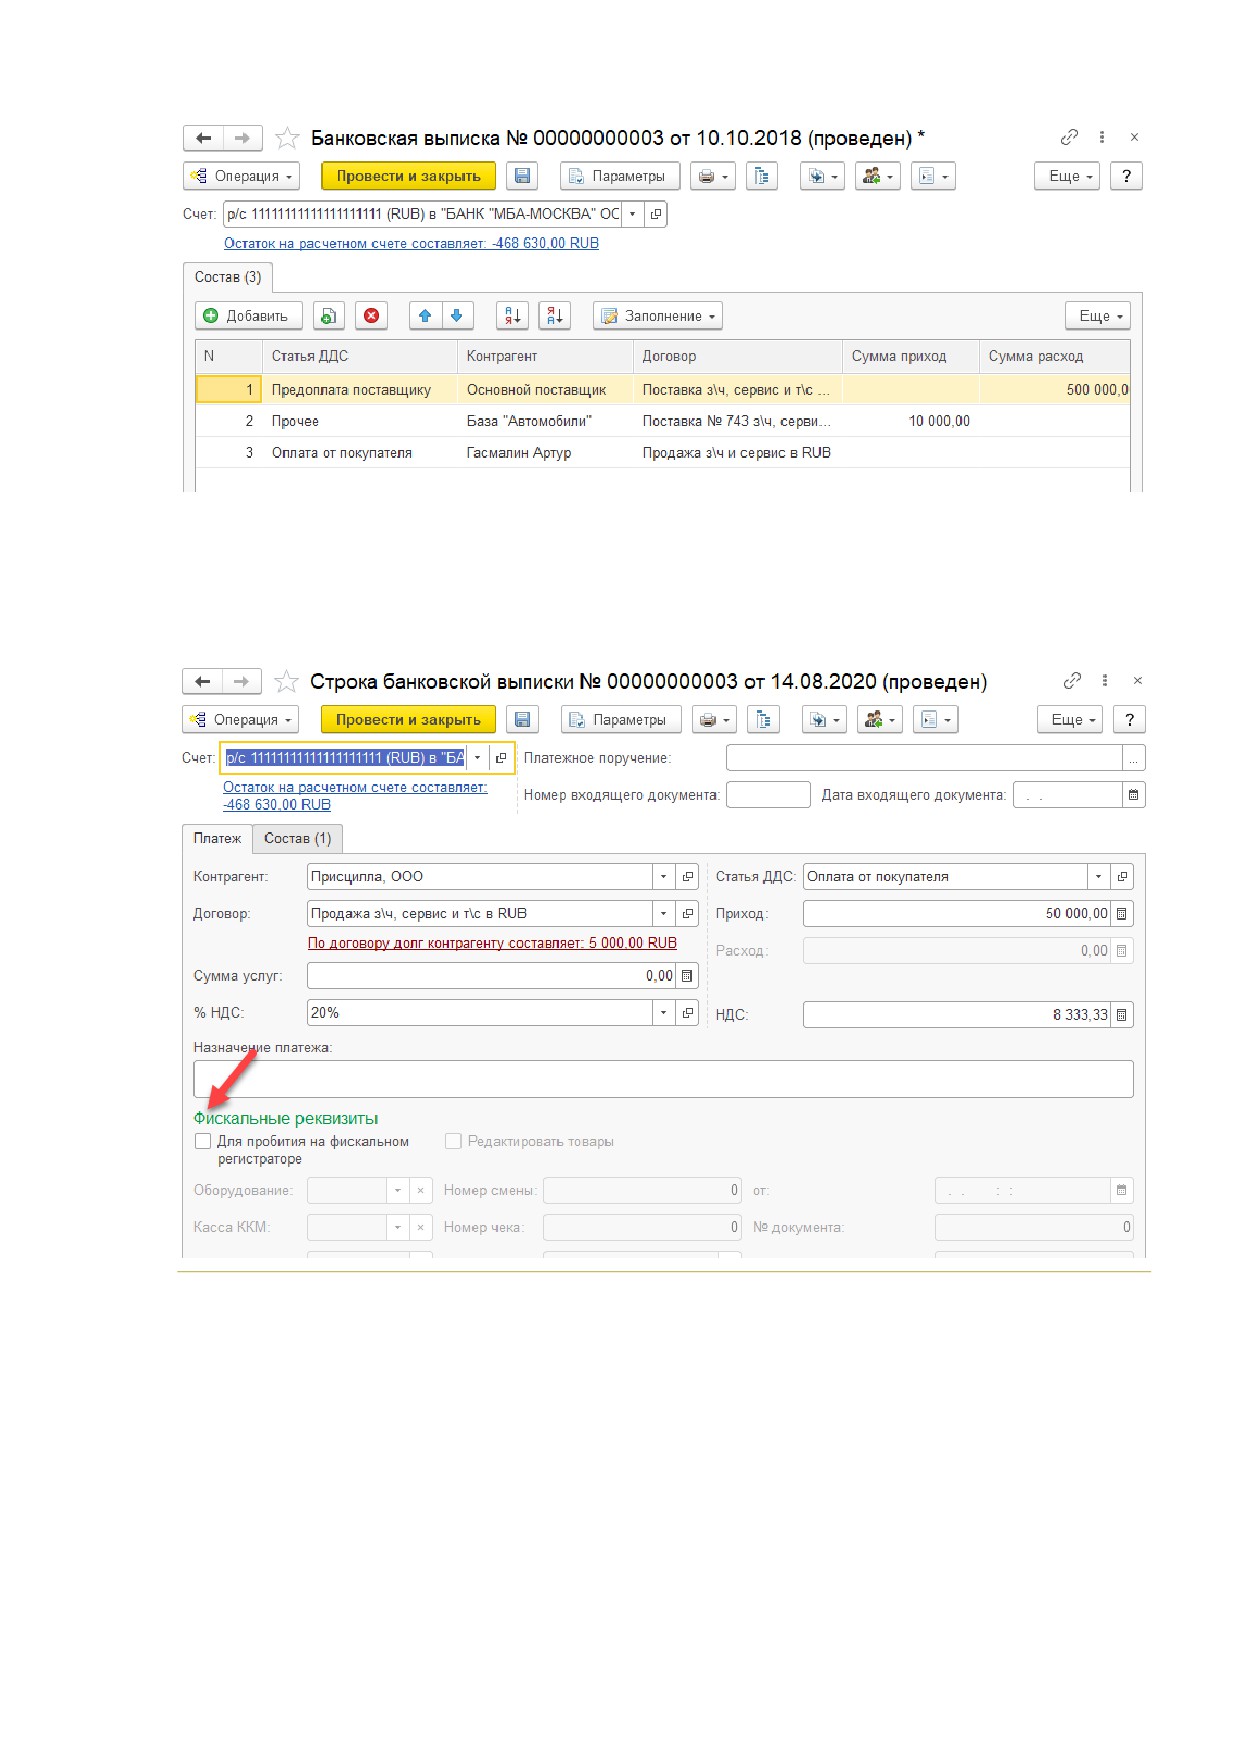Click back arrow in Строка банковской выписки window
Screen dimensions: 1239x1752
pos(202,681)
